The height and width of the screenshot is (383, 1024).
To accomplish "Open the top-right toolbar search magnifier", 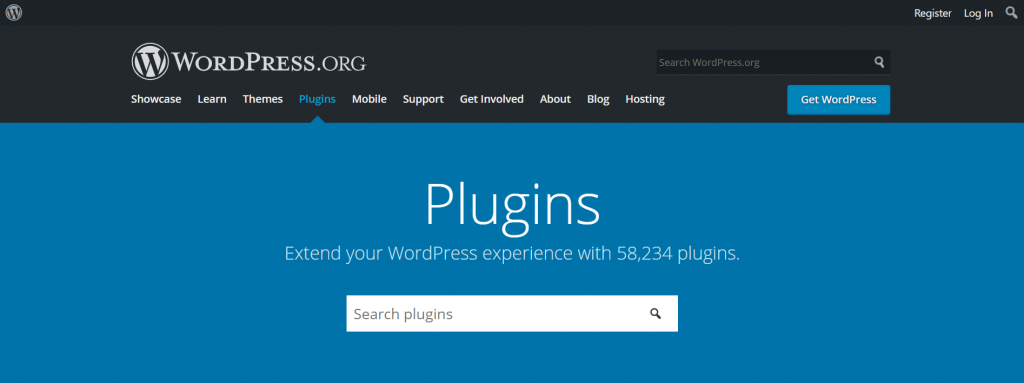I will (x=1011, y=12).
